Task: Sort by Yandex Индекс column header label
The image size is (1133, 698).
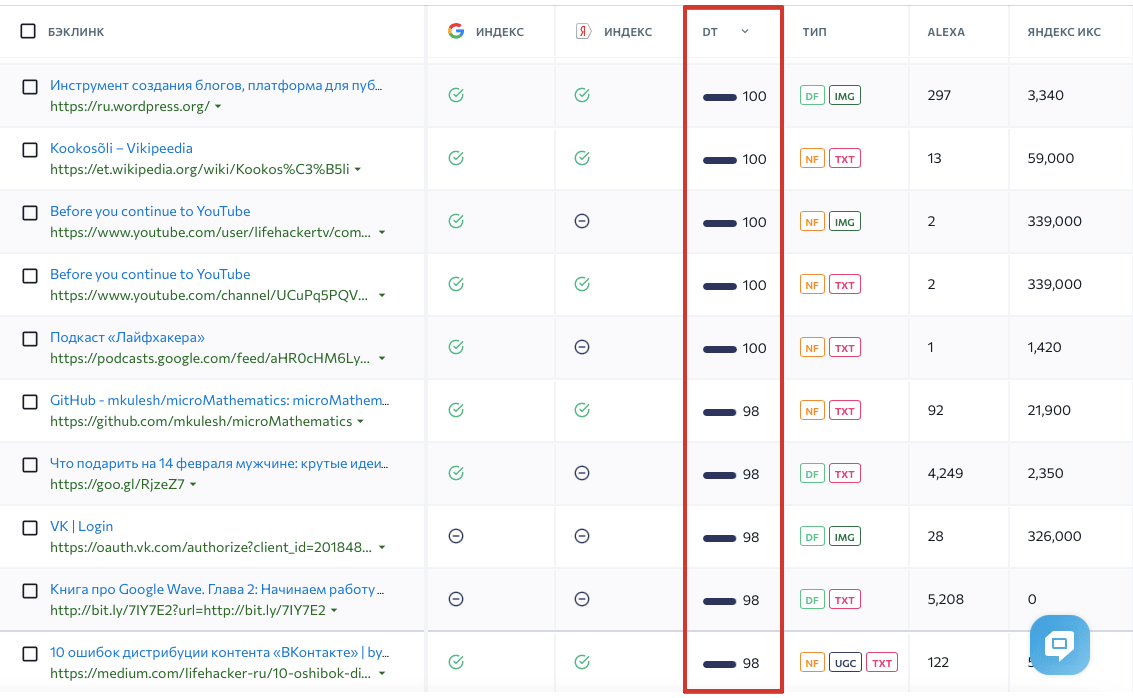Action: (628, 32)
